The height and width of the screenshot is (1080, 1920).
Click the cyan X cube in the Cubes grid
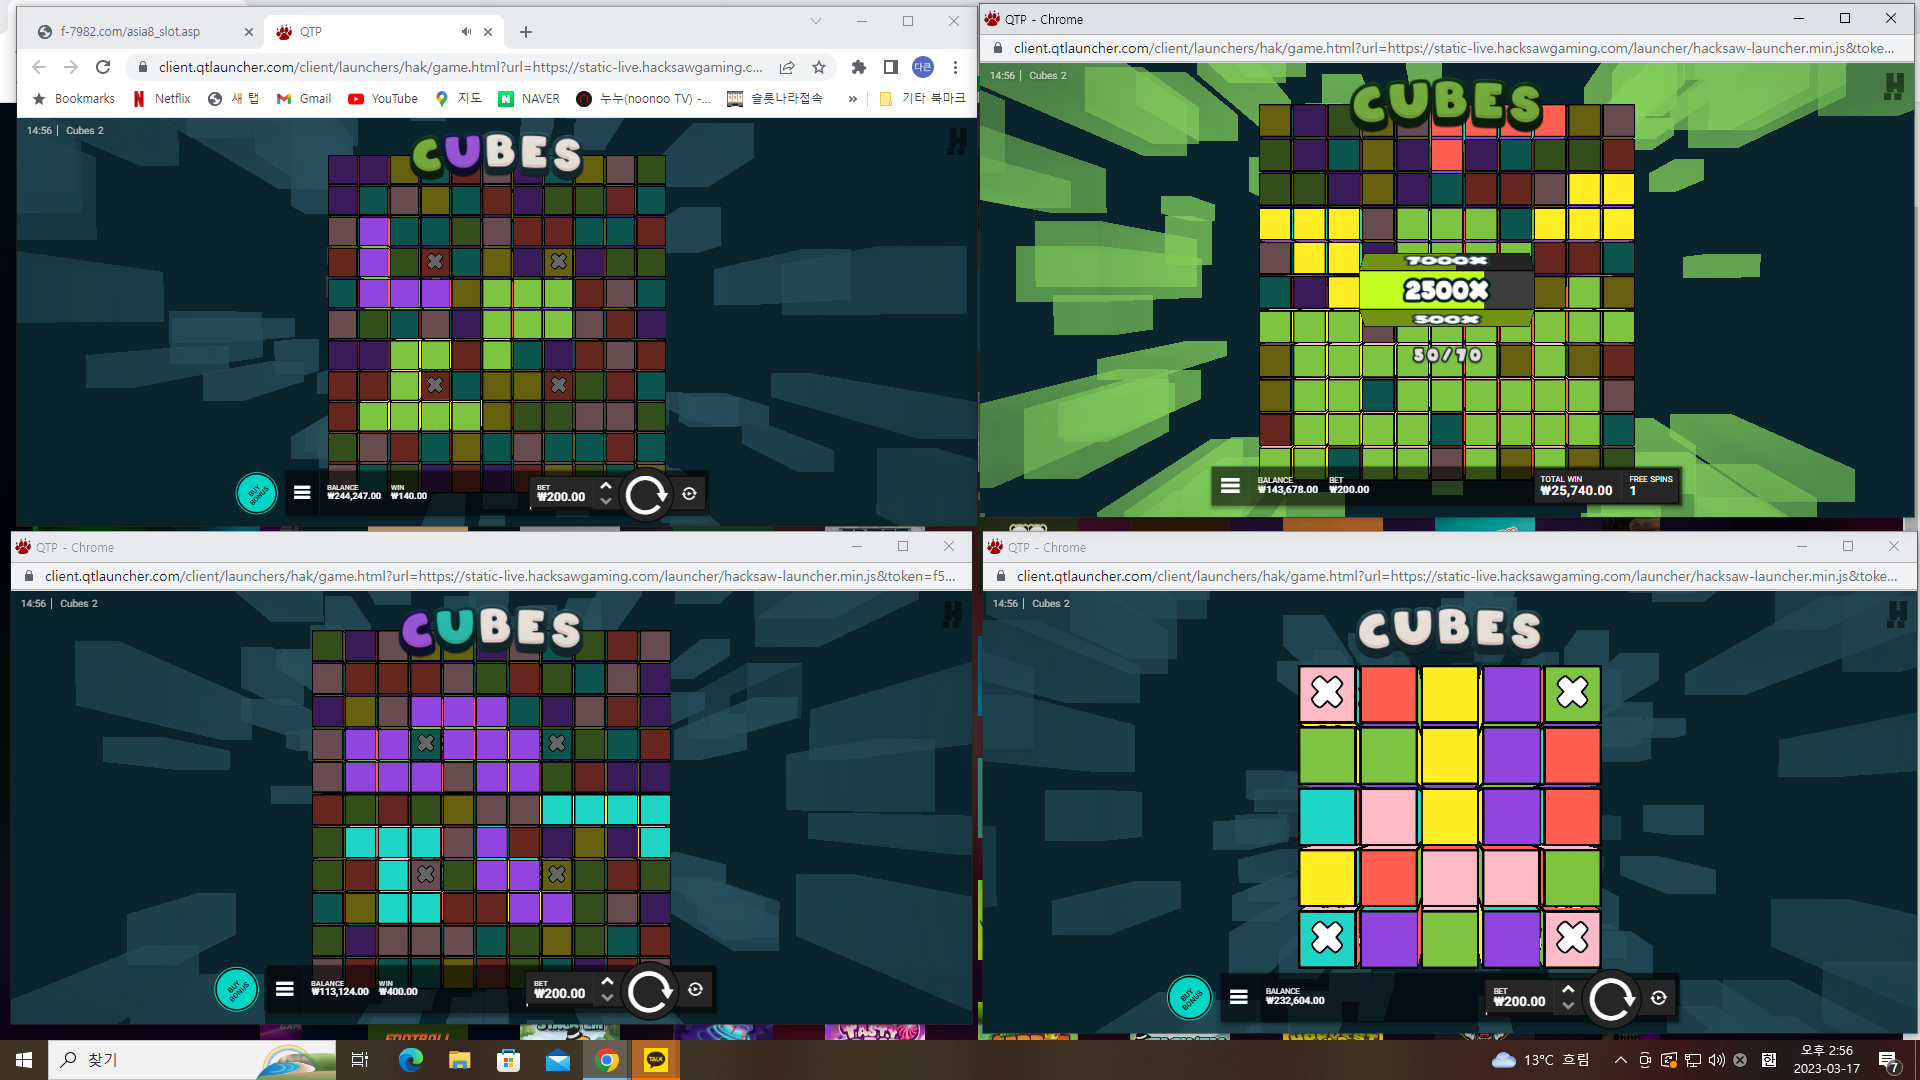point(1327,937)
